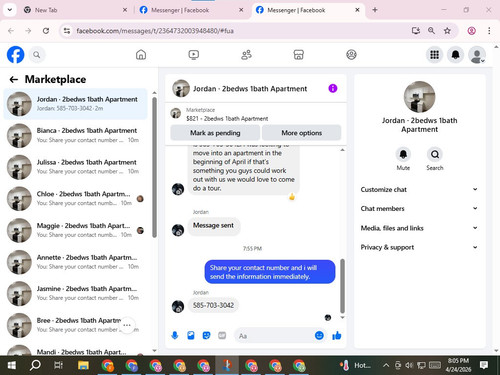
Task: Send a thumbs up like
Action: pos(337,335)
